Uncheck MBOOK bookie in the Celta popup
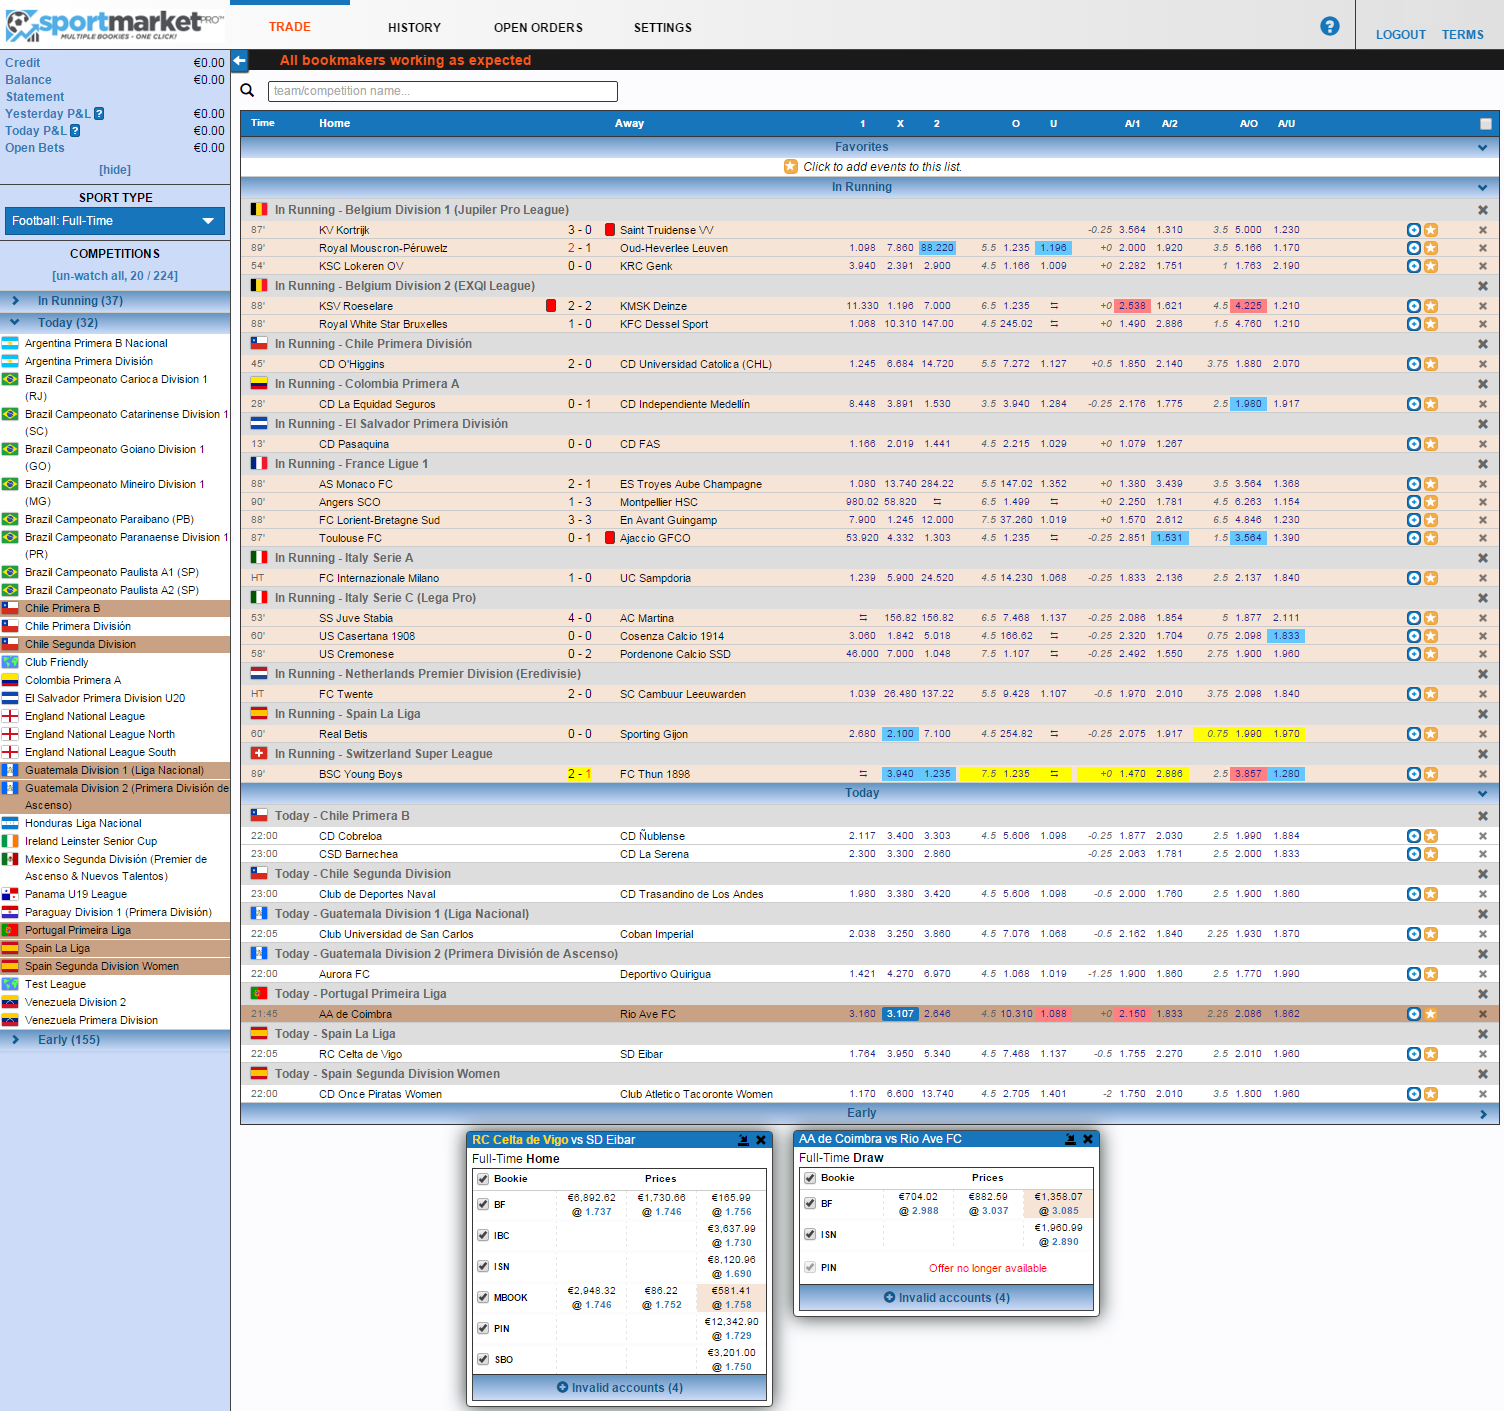 [483, 1298]
